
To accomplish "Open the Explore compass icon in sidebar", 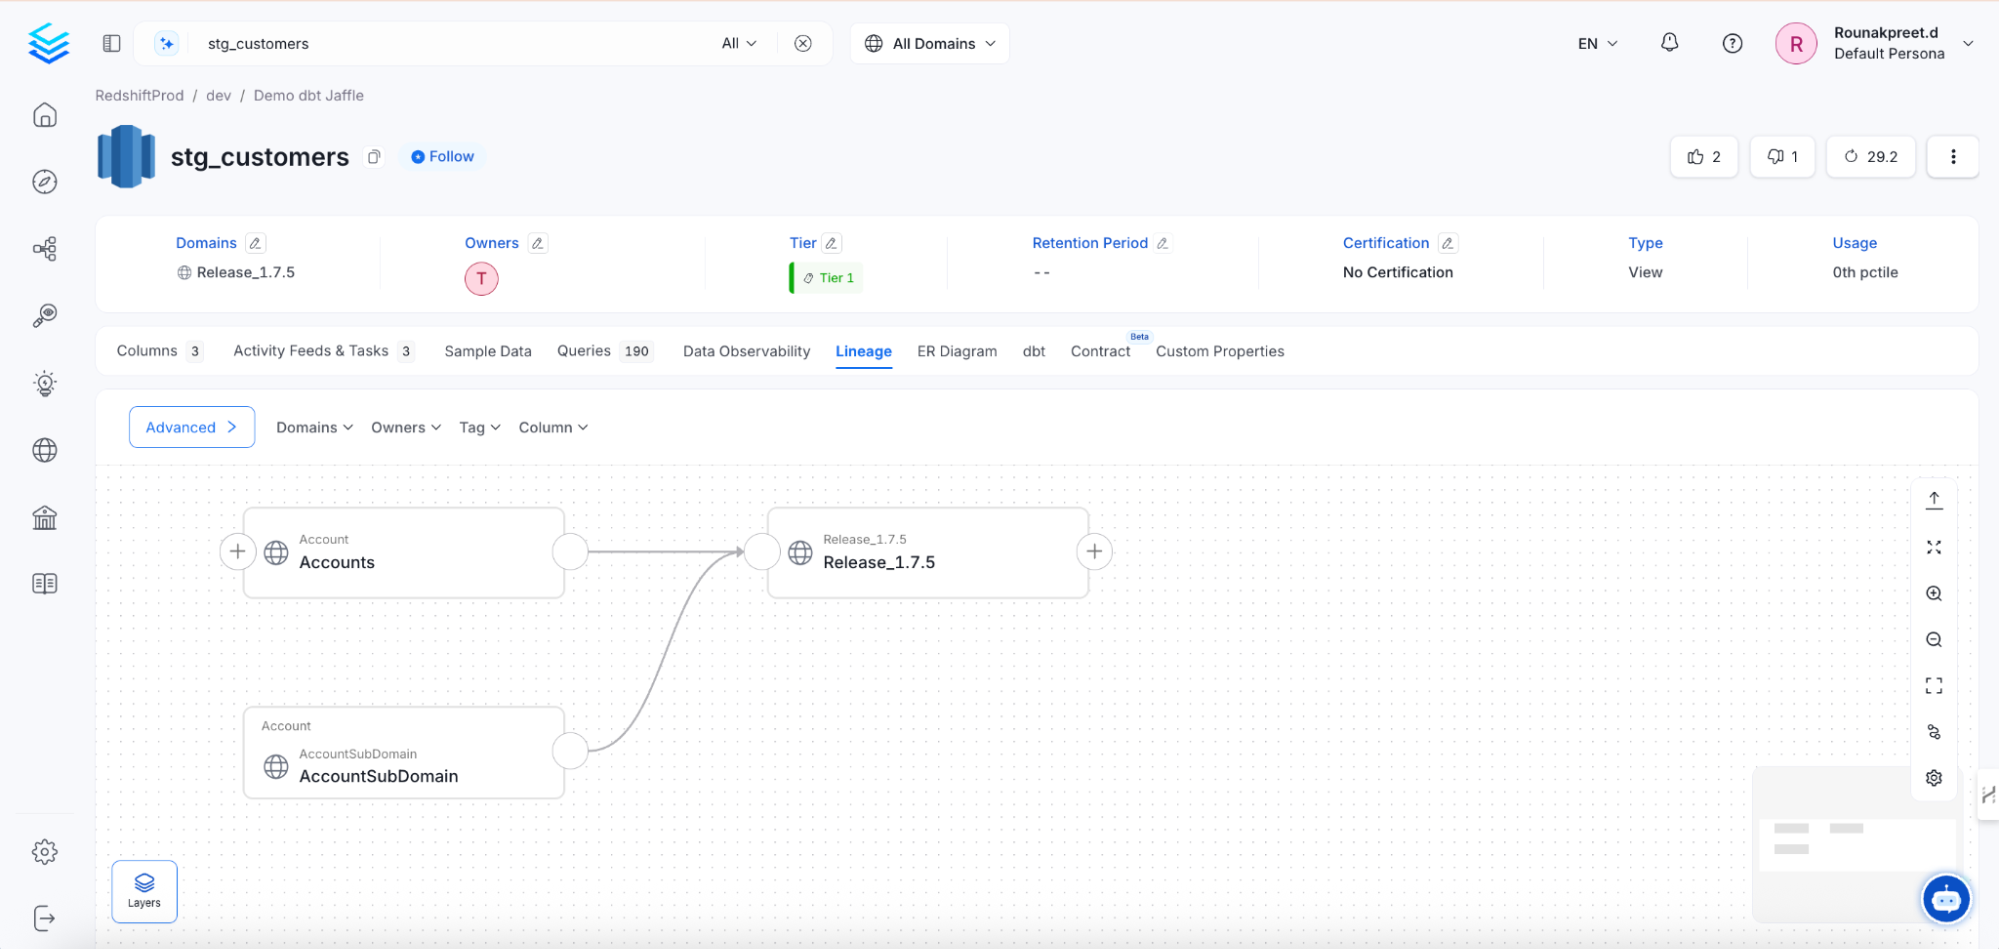I will [44, 181].
